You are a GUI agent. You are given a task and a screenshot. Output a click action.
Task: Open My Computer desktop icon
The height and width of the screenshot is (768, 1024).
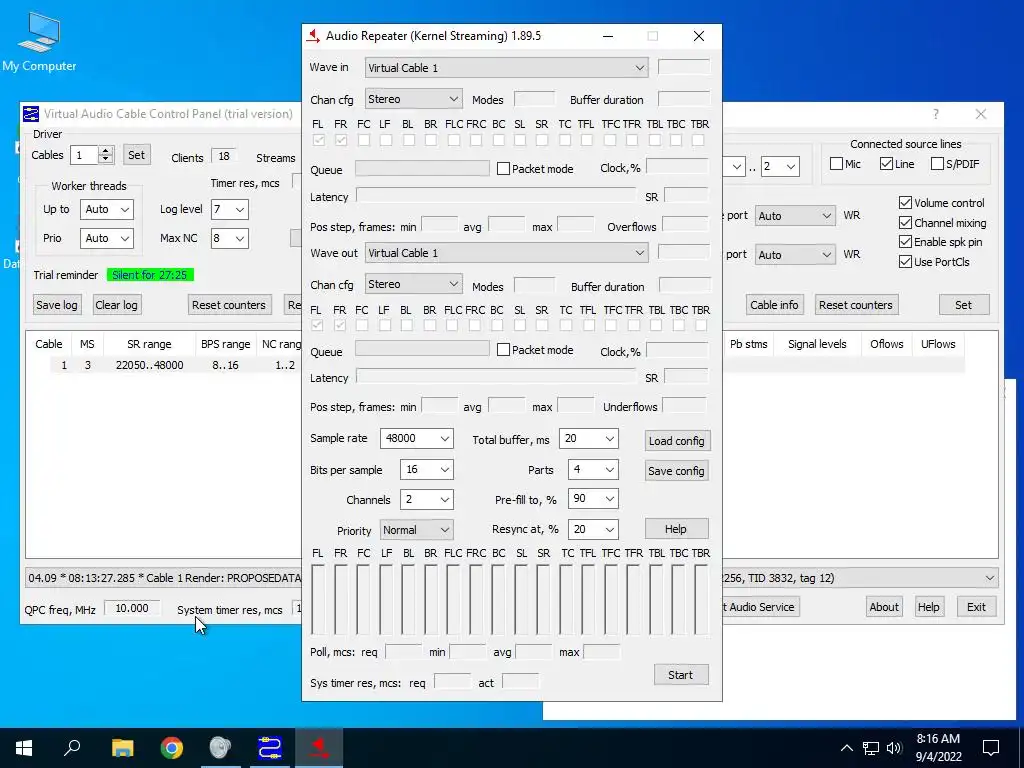point(39,42)
